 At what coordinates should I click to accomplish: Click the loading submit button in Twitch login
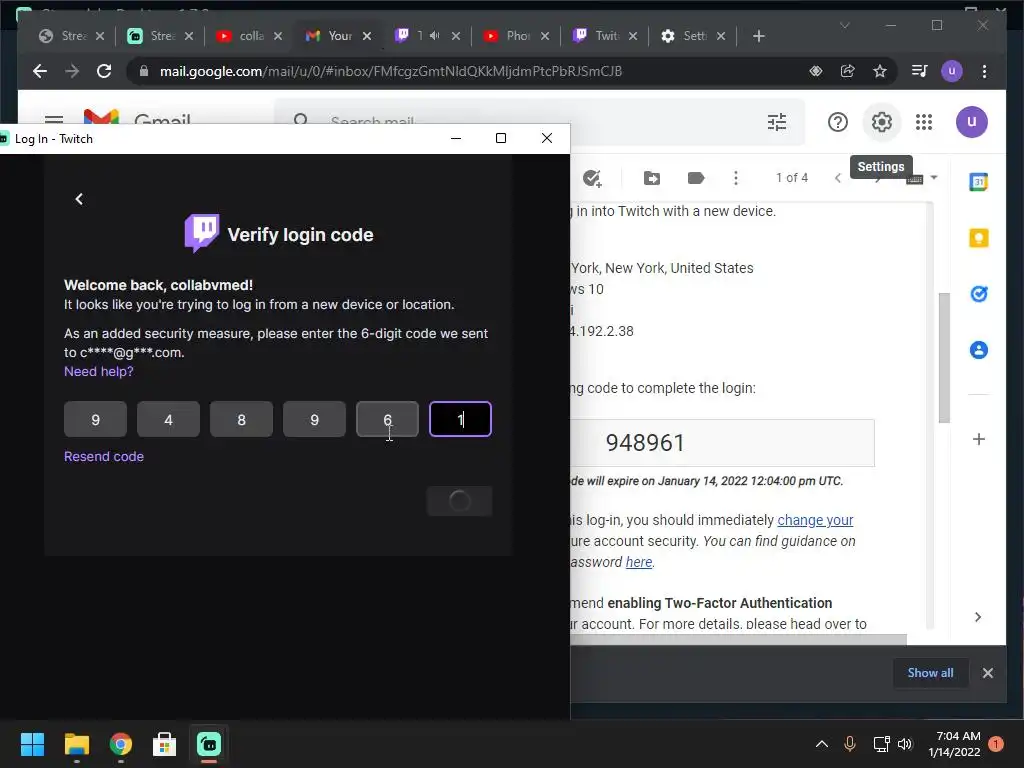(x=459, y=501)
